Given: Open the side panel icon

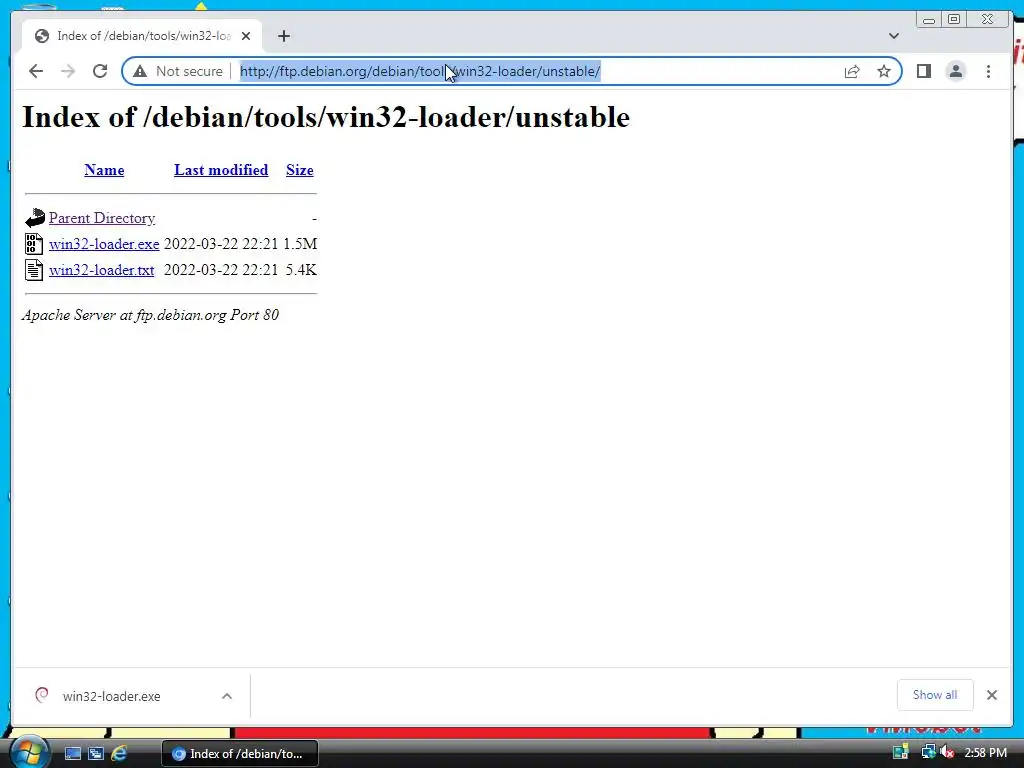Looking at the screenshot, I should [923, 71].
